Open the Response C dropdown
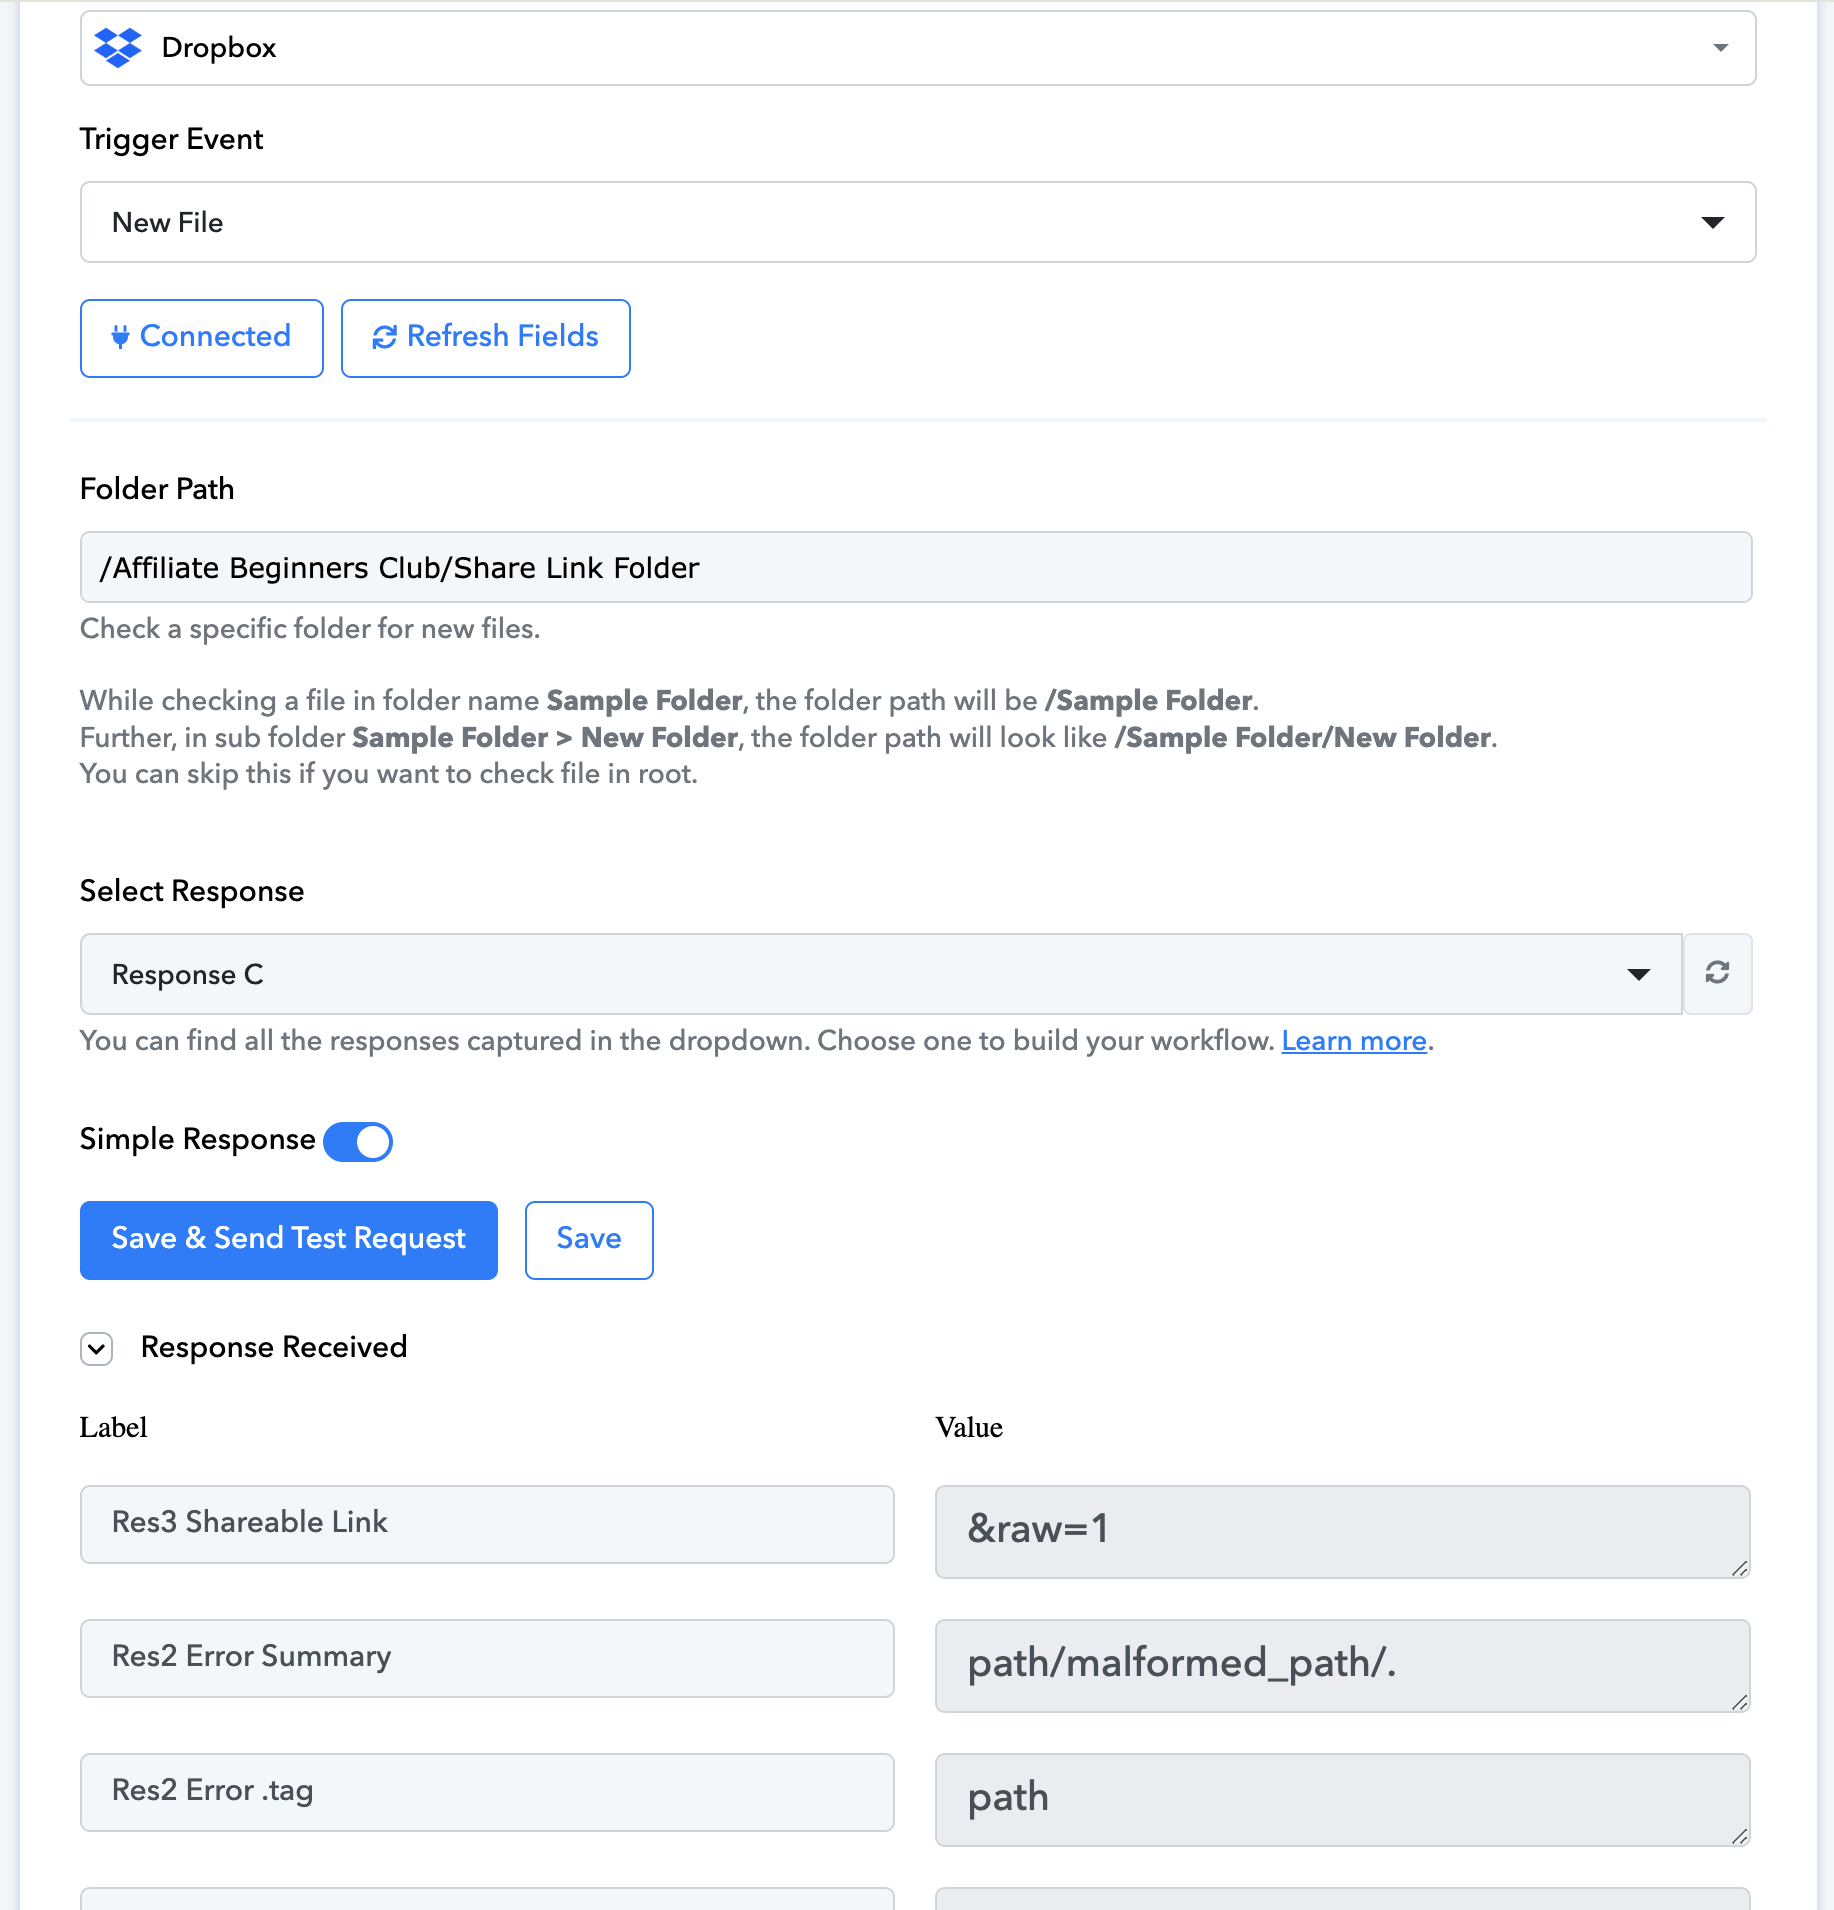 pos(881,974)
